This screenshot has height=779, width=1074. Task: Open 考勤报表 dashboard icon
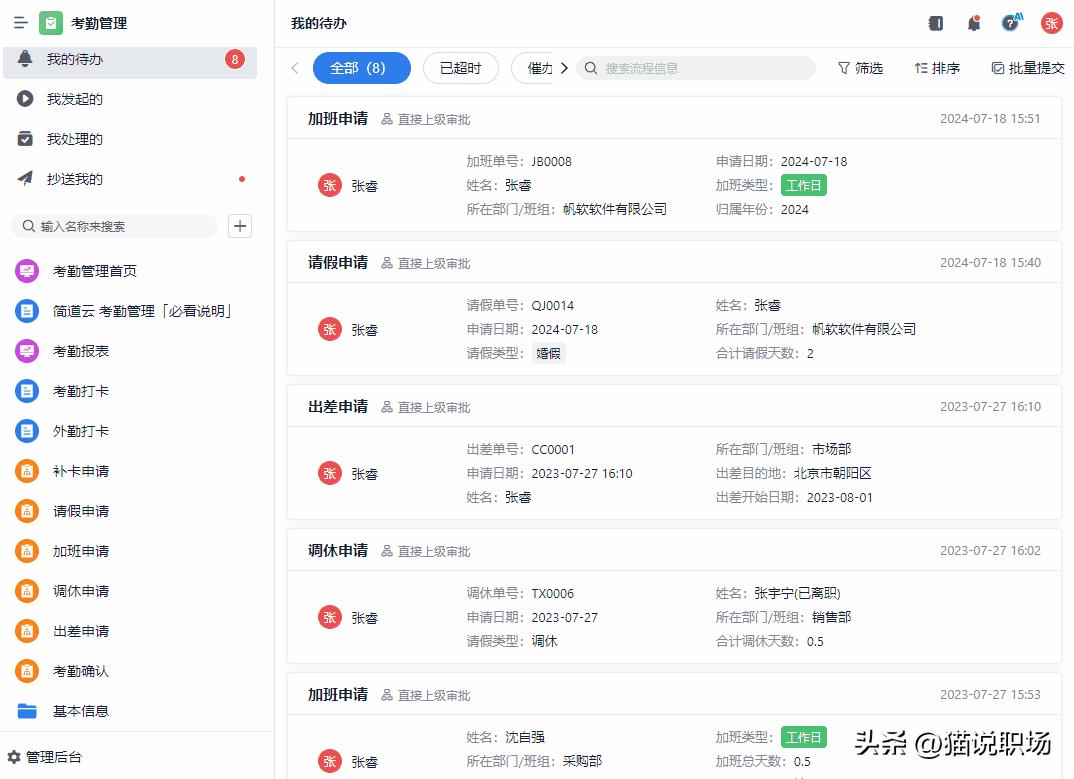pyautogui.click(x=27, y=351)
